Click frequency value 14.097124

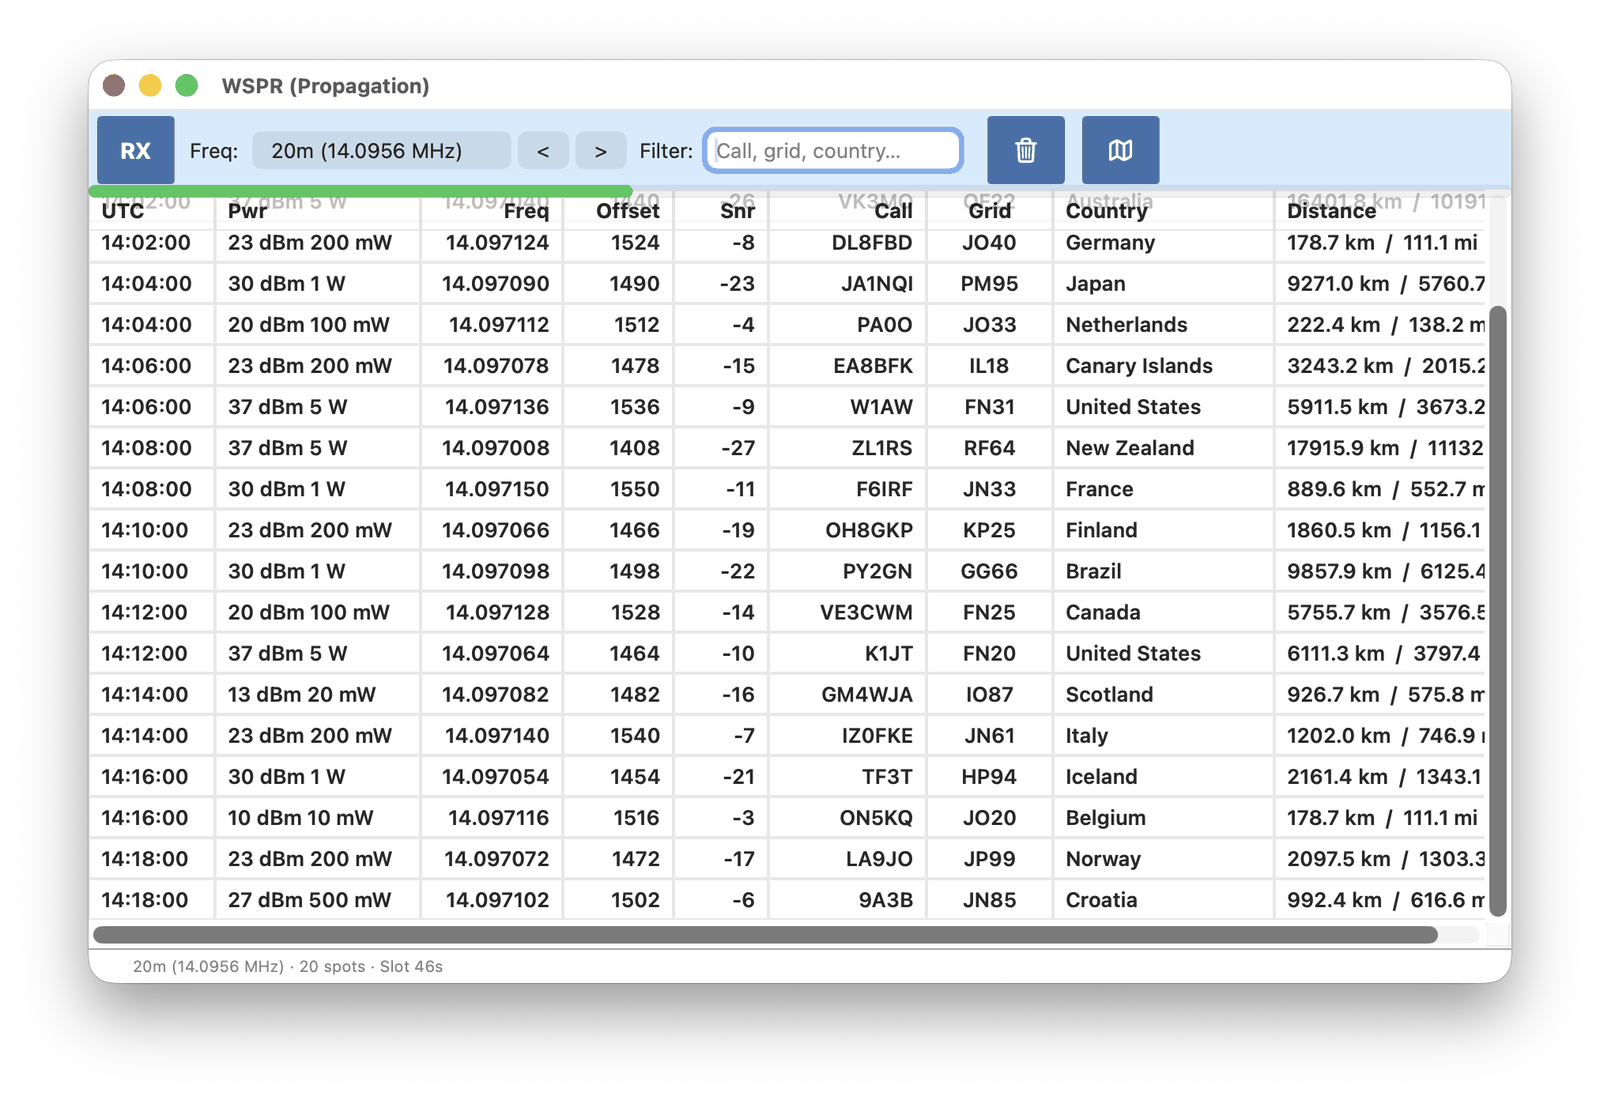pos(497,243)
